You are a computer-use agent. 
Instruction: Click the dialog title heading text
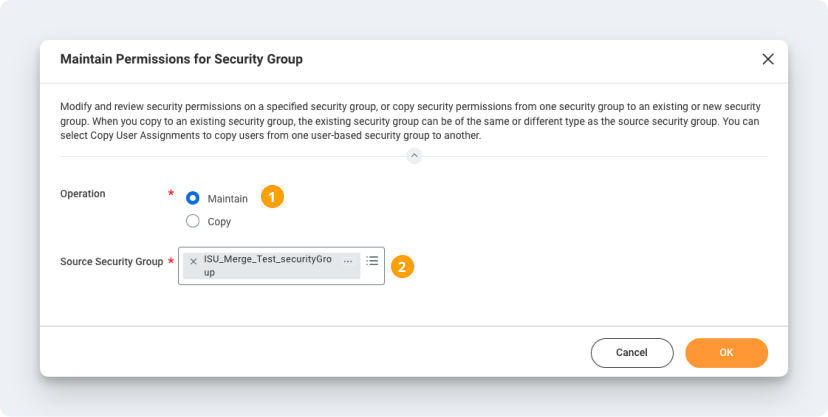[181, 60]
